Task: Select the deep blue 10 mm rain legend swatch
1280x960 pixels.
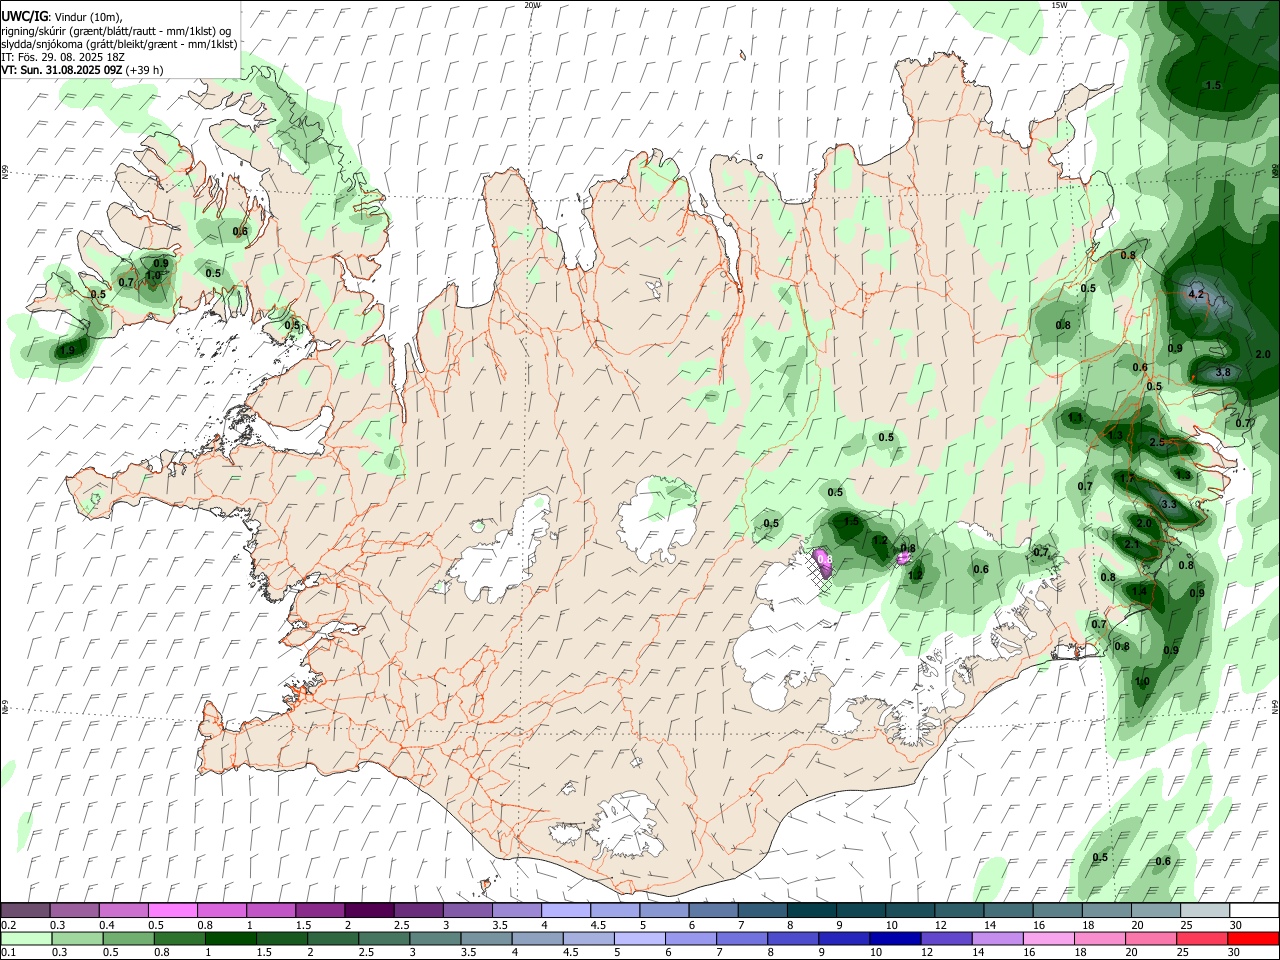Action: 893,938
